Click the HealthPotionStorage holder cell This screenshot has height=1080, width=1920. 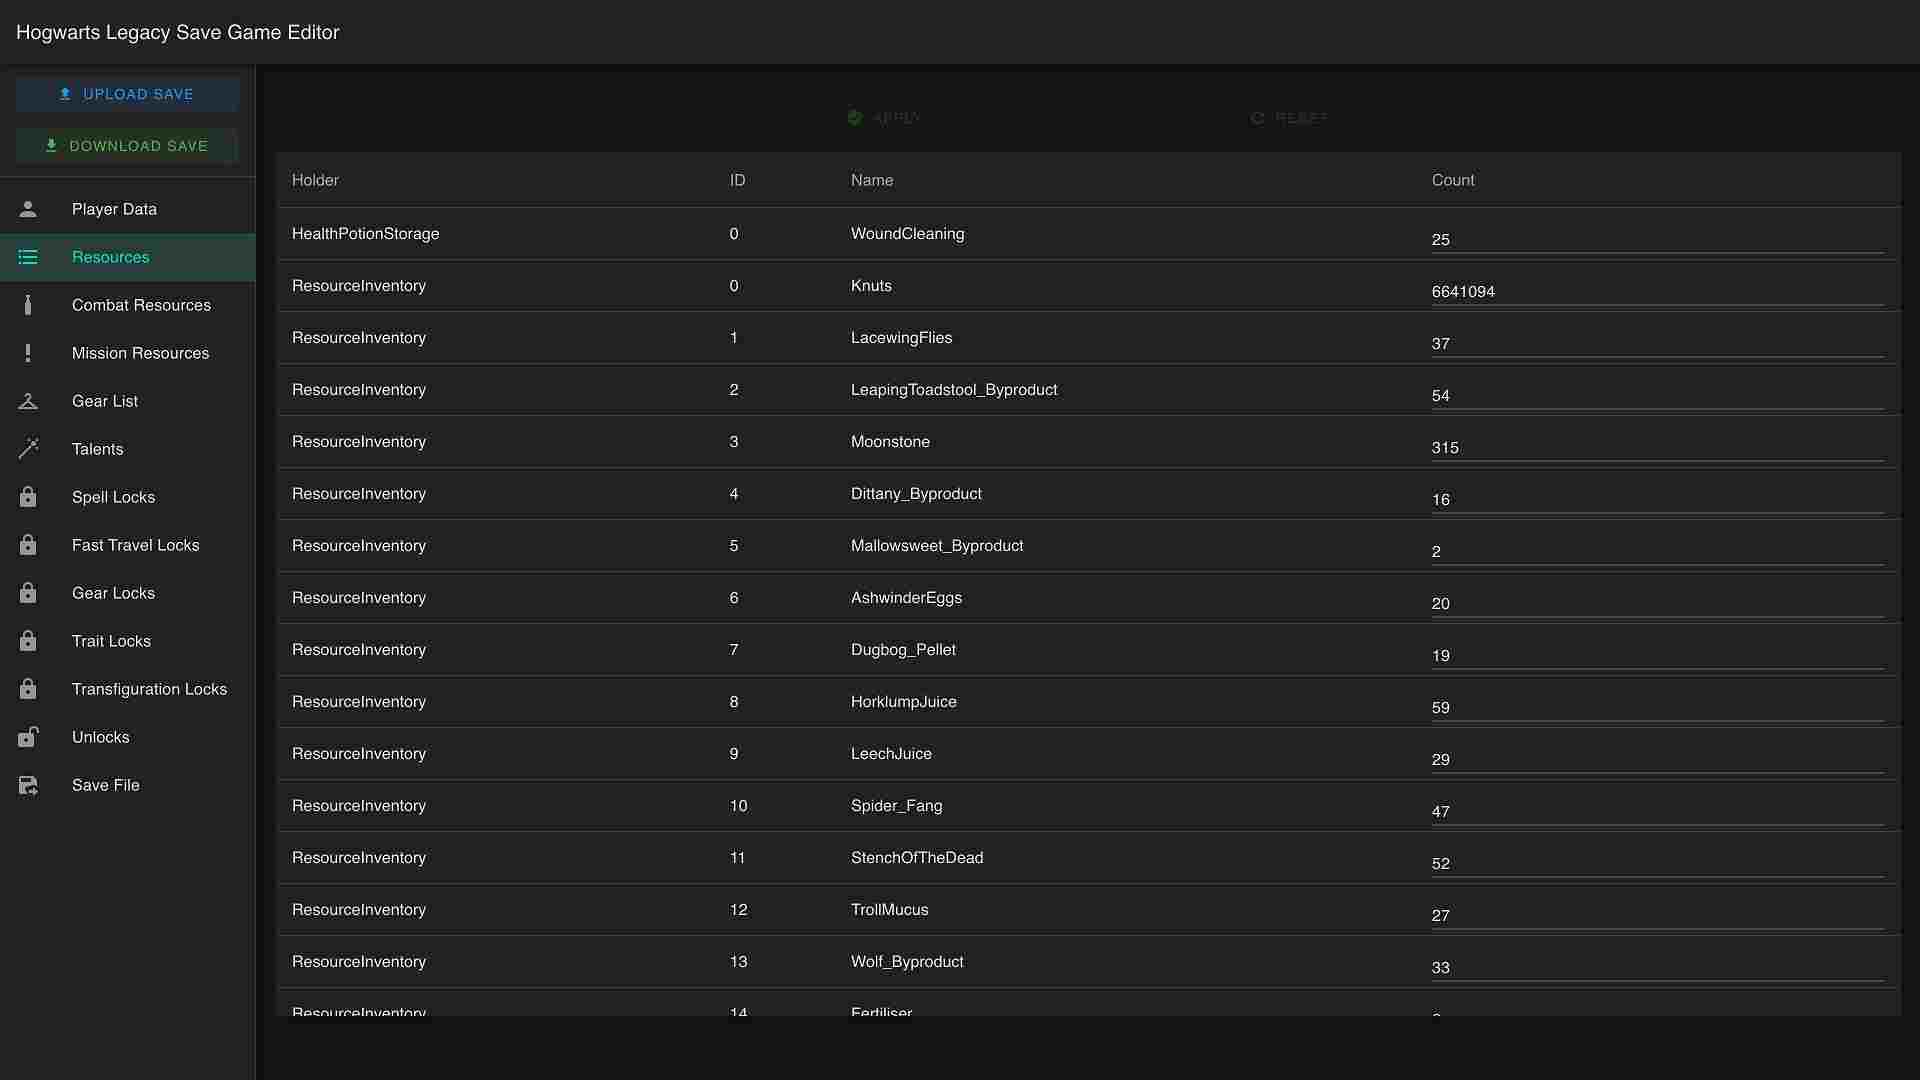tap(366, 234)
